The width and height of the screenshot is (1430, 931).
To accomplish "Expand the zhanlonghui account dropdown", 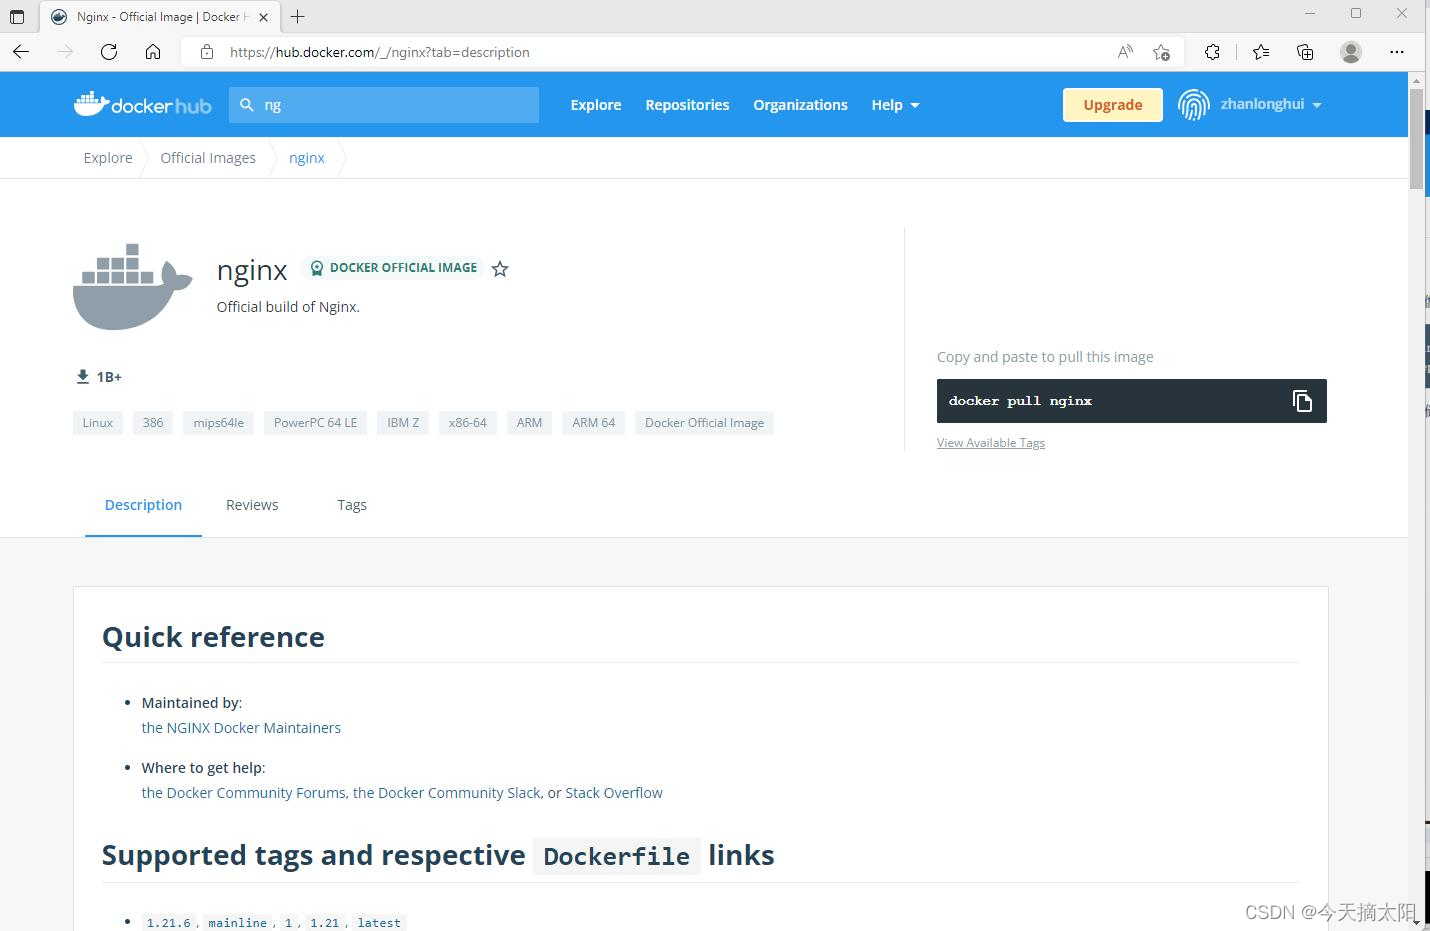I will click(x=1270, y=104).
